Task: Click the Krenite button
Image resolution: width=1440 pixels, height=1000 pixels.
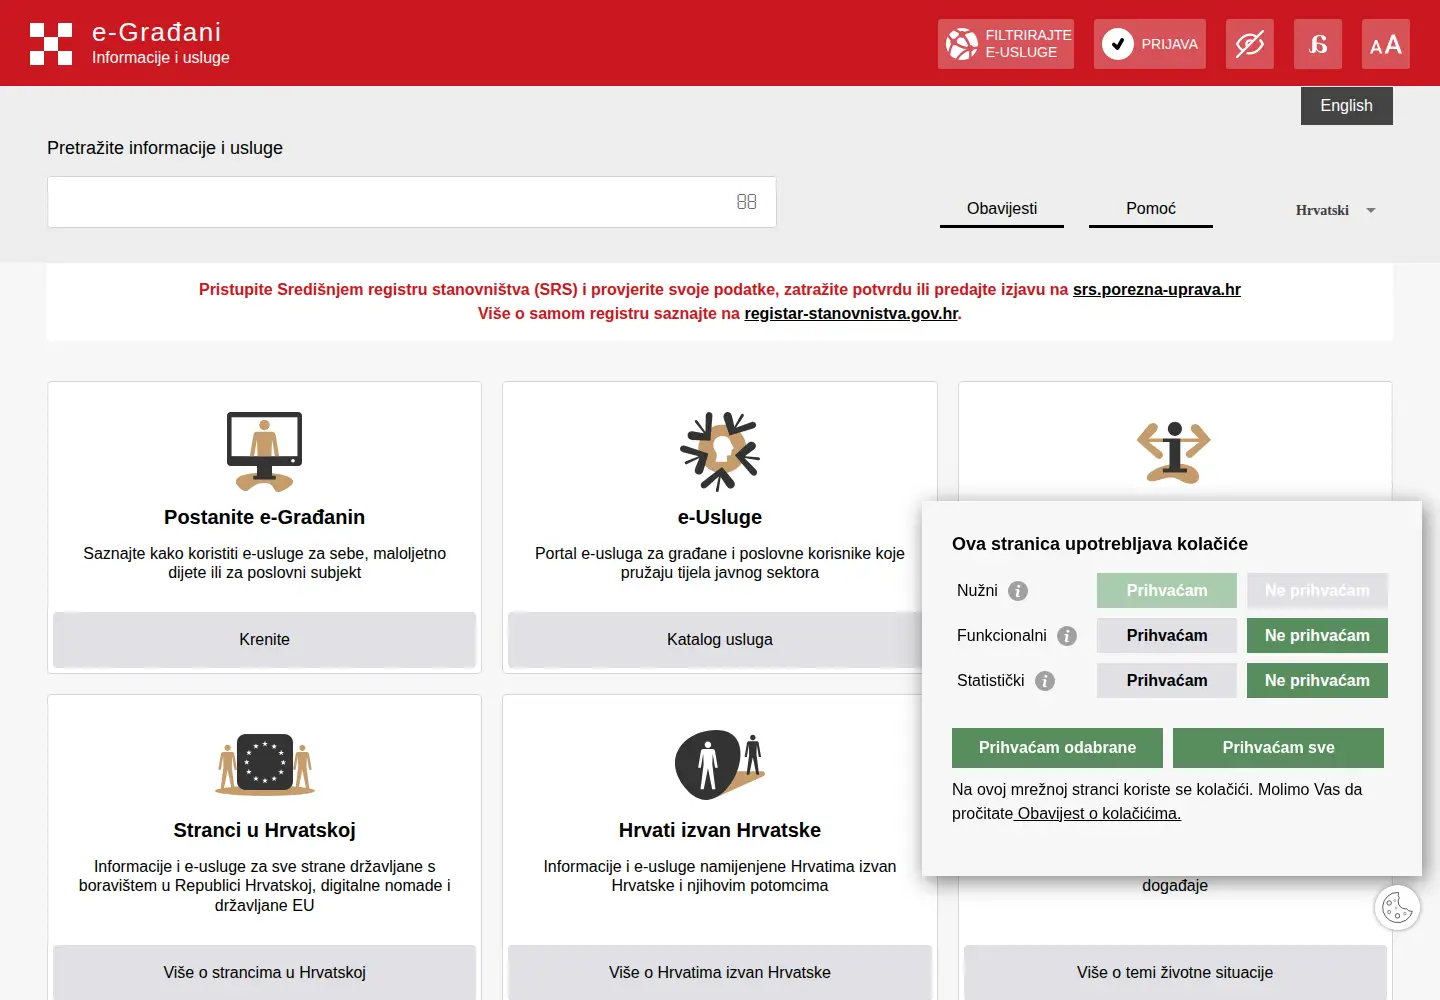Action: pyautogui.click(x=265, y=640)
